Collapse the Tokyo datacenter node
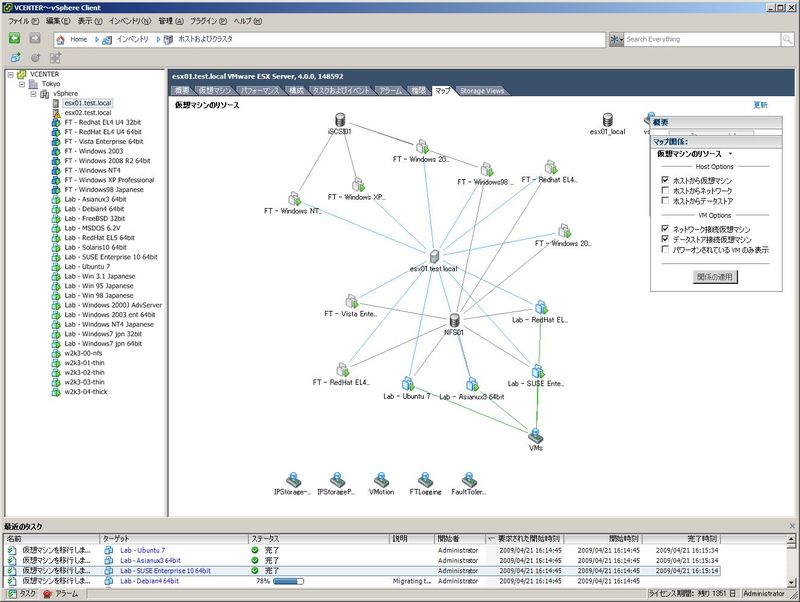800x602 pixels. (22, 84)
